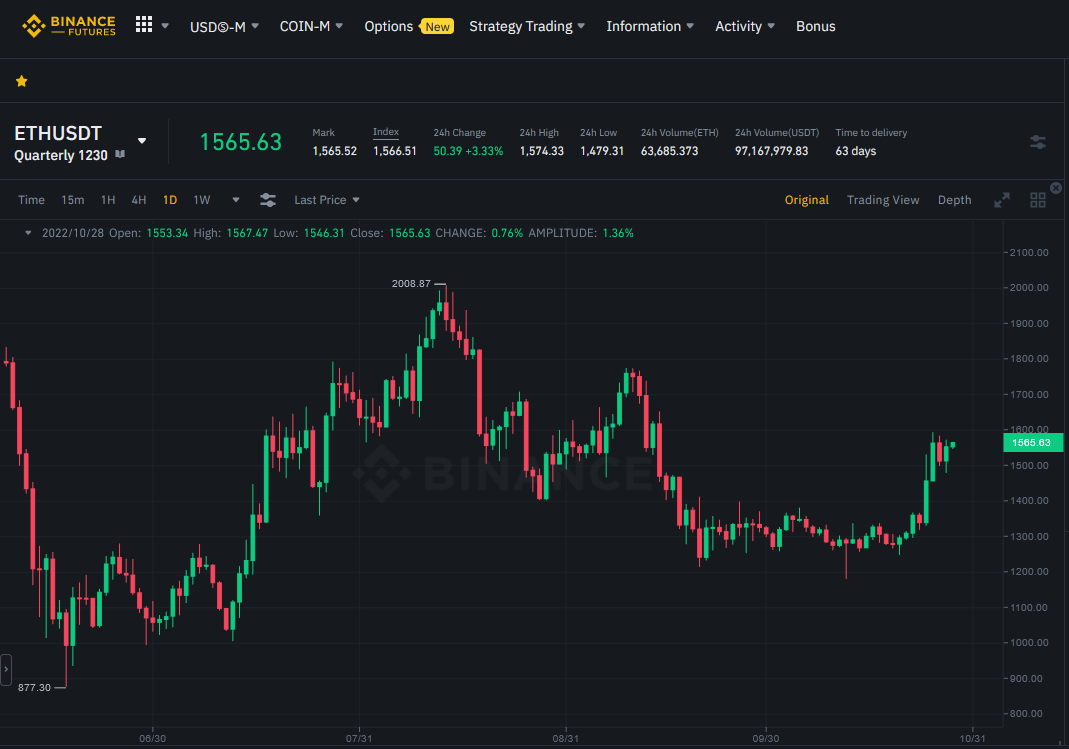Screen dimensions: 1069x749
Task: Click the 07/31 date axis label
Action: click(359, 739)
